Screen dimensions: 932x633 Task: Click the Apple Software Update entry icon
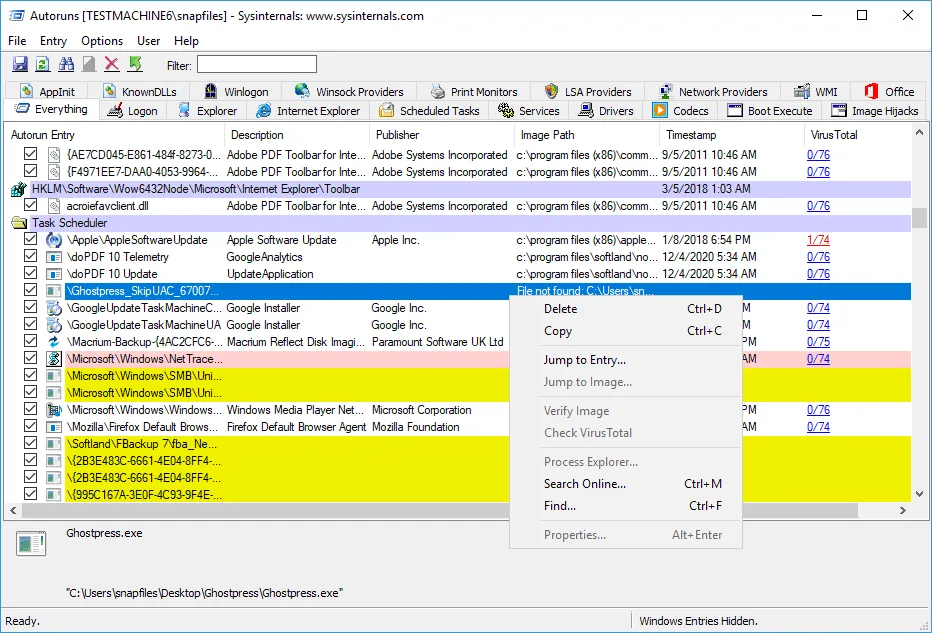(54, 240)
